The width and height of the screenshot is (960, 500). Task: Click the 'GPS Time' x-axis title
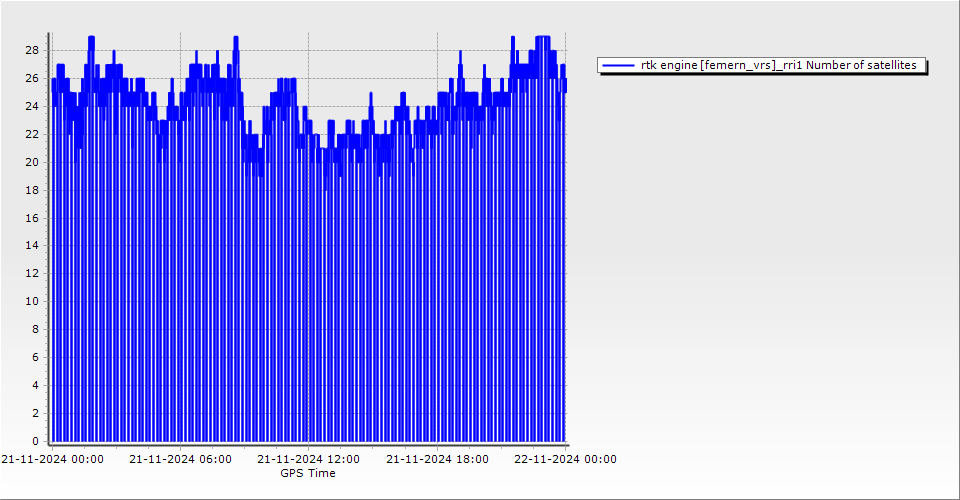(x=308, y=473)
